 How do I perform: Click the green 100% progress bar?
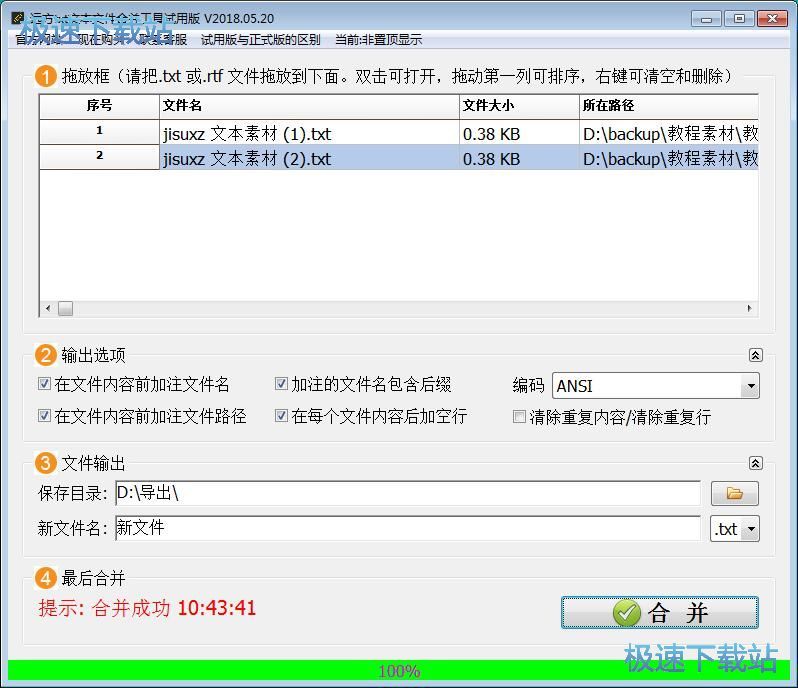[399, 670]
